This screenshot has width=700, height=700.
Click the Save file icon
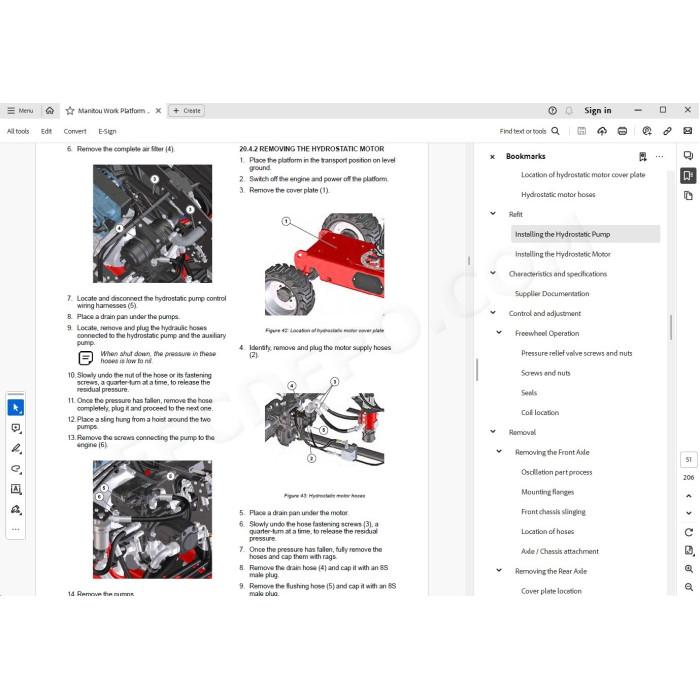tap(581, 131)
